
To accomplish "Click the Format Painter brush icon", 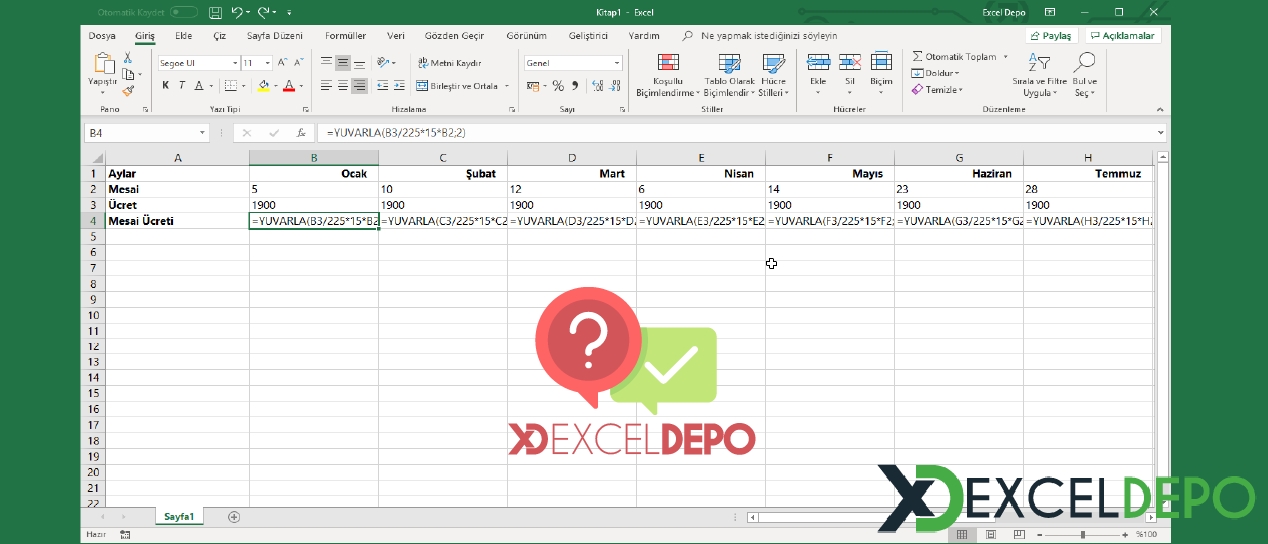I will pyautogui.click(x=128, y=89).
